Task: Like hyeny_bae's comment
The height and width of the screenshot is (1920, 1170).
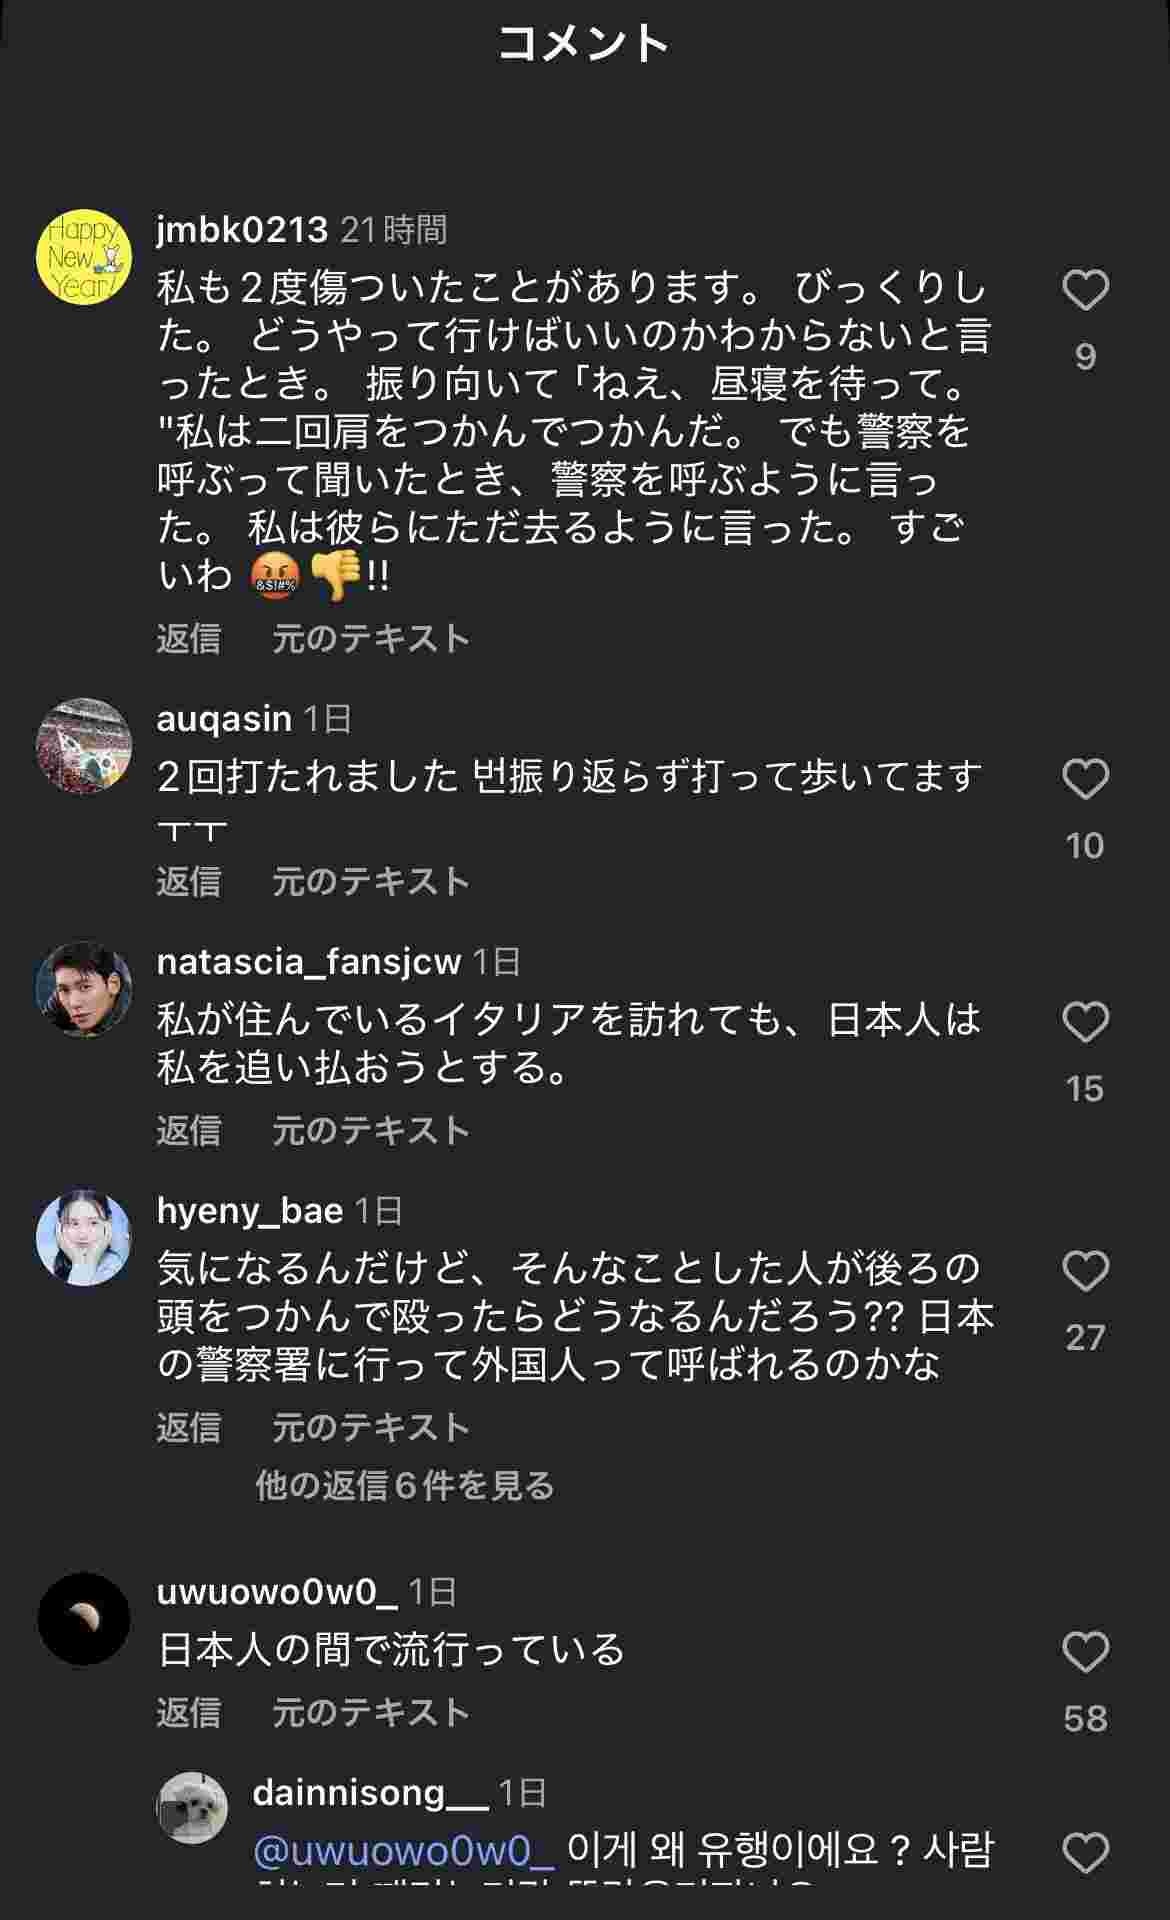Action: point(1085,1272)
